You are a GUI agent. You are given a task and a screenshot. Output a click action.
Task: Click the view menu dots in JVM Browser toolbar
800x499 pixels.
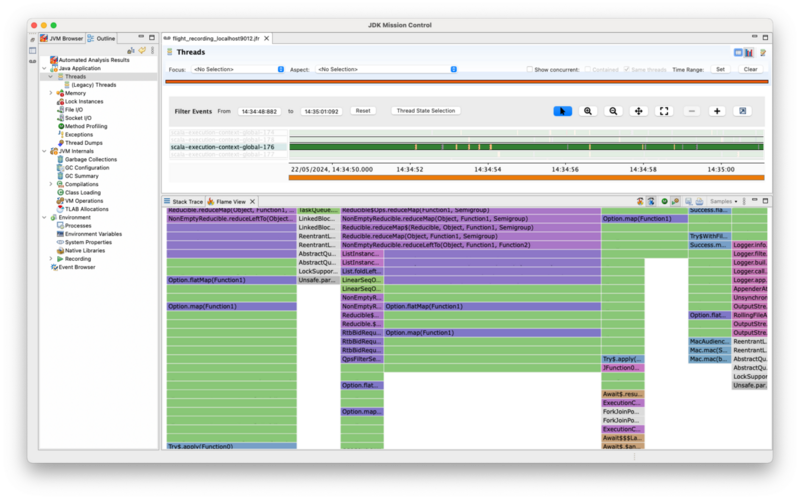pyautogui.click(x=153, y=50)
